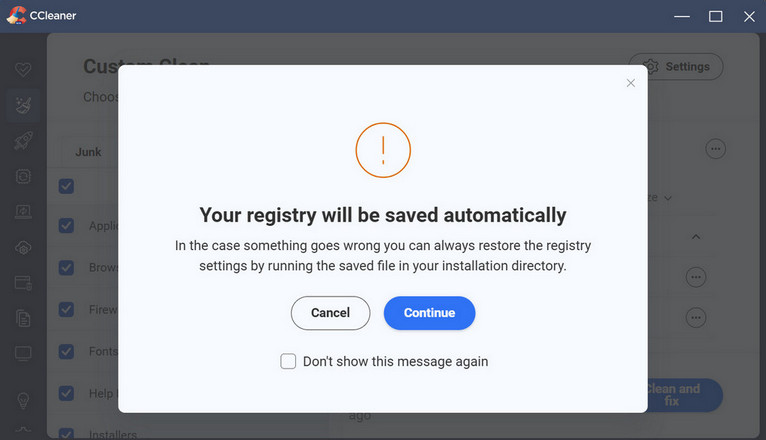
Task: Open Health Check via the heart sidebar icon
Action: coord(22,71)
